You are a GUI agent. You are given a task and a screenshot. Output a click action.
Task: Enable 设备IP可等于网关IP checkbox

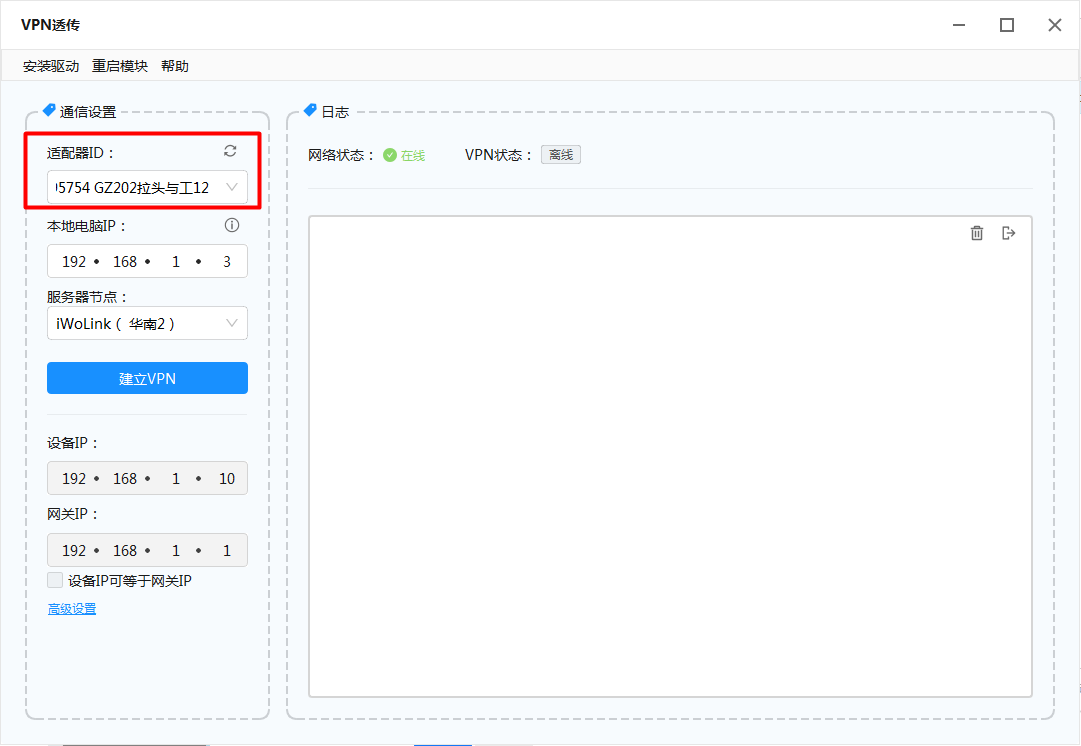pyautogui.click(x=55, y=580)
